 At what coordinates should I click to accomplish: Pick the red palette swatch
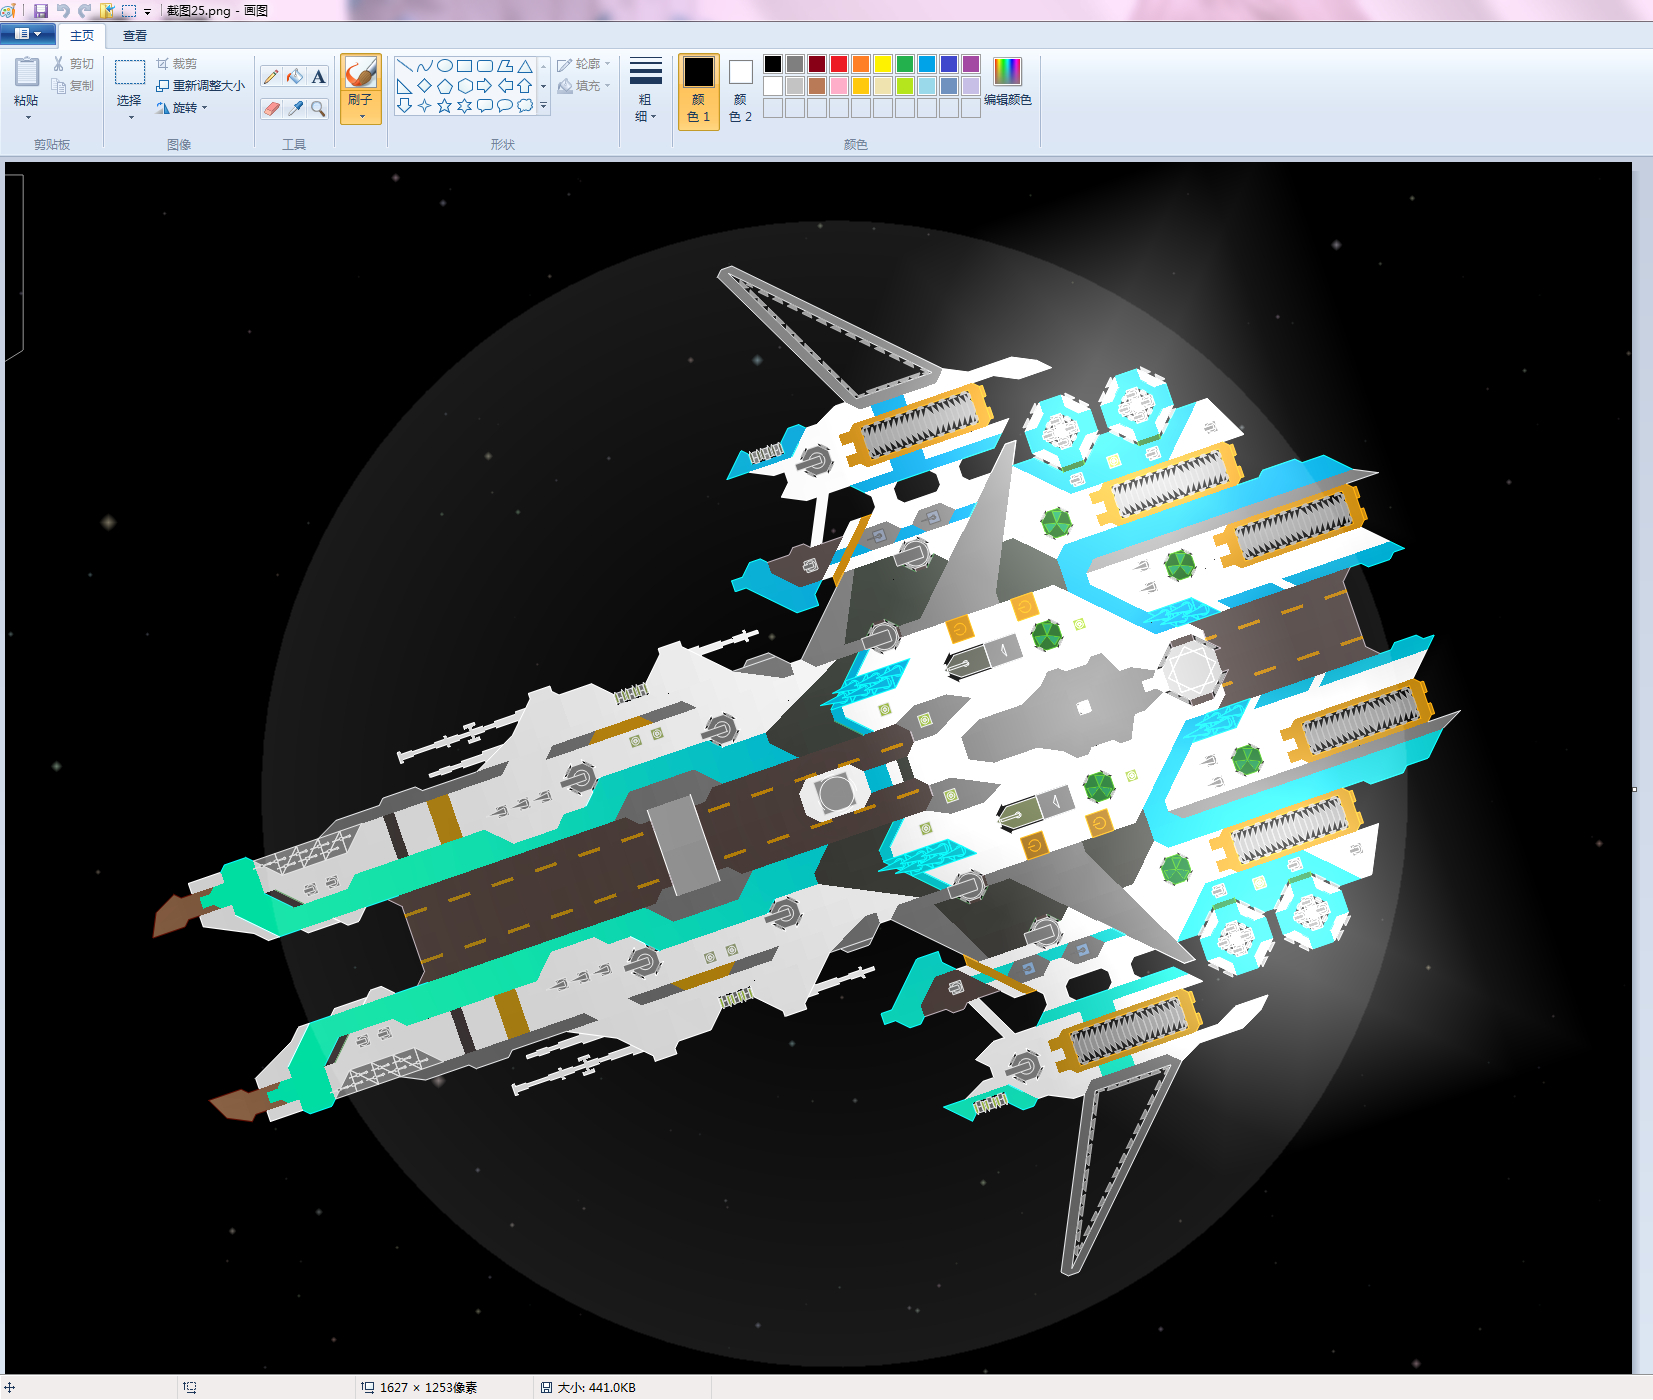coord(839,64)
